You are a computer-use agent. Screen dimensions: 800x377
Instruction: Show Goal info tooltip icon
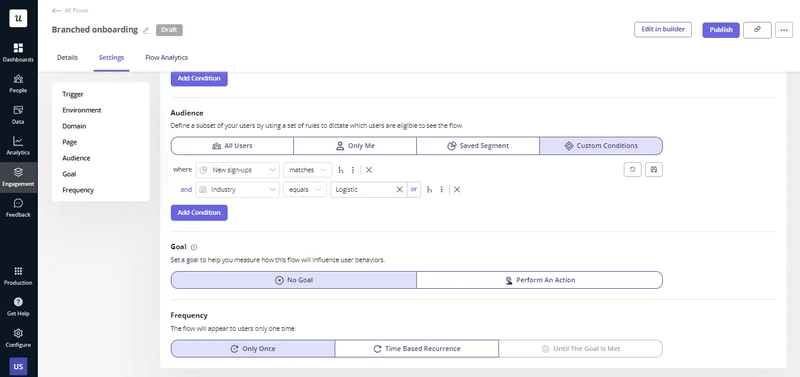(194, 247)
